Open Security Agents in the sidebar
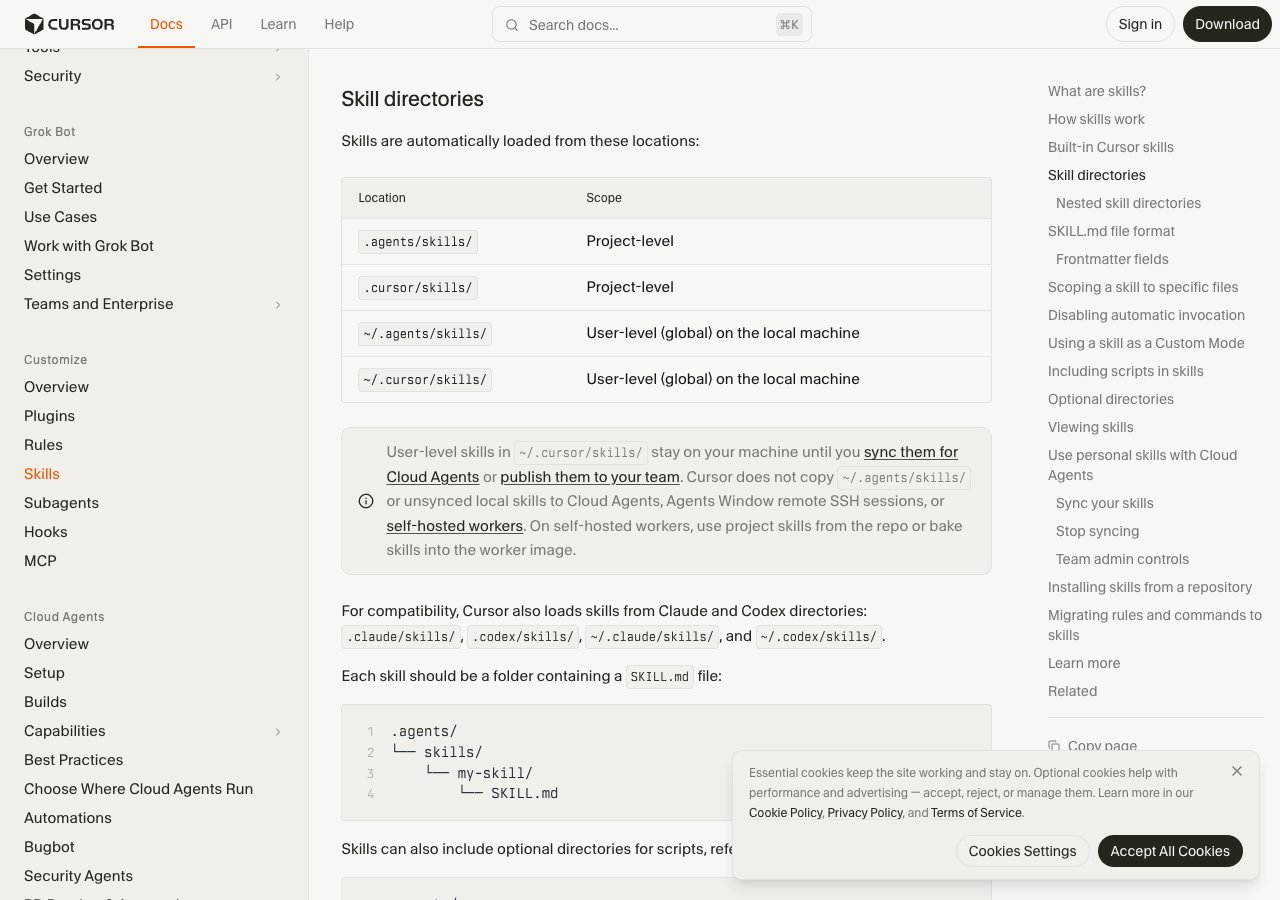The height and width of the screenshot is (900, 1280). (x=78, y=876)
